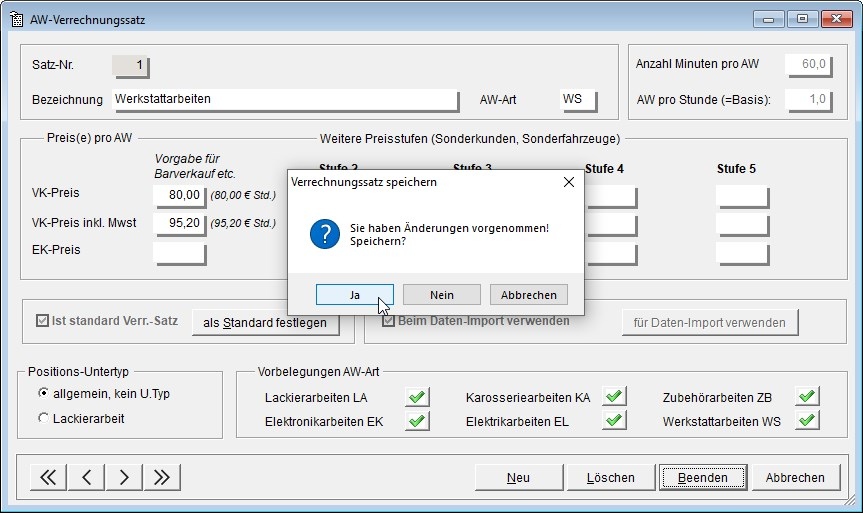Toggle Beim Daten-Import verwenden checkbox
The height and width of the screenshot is (513, 863).
tap(388, 321)
